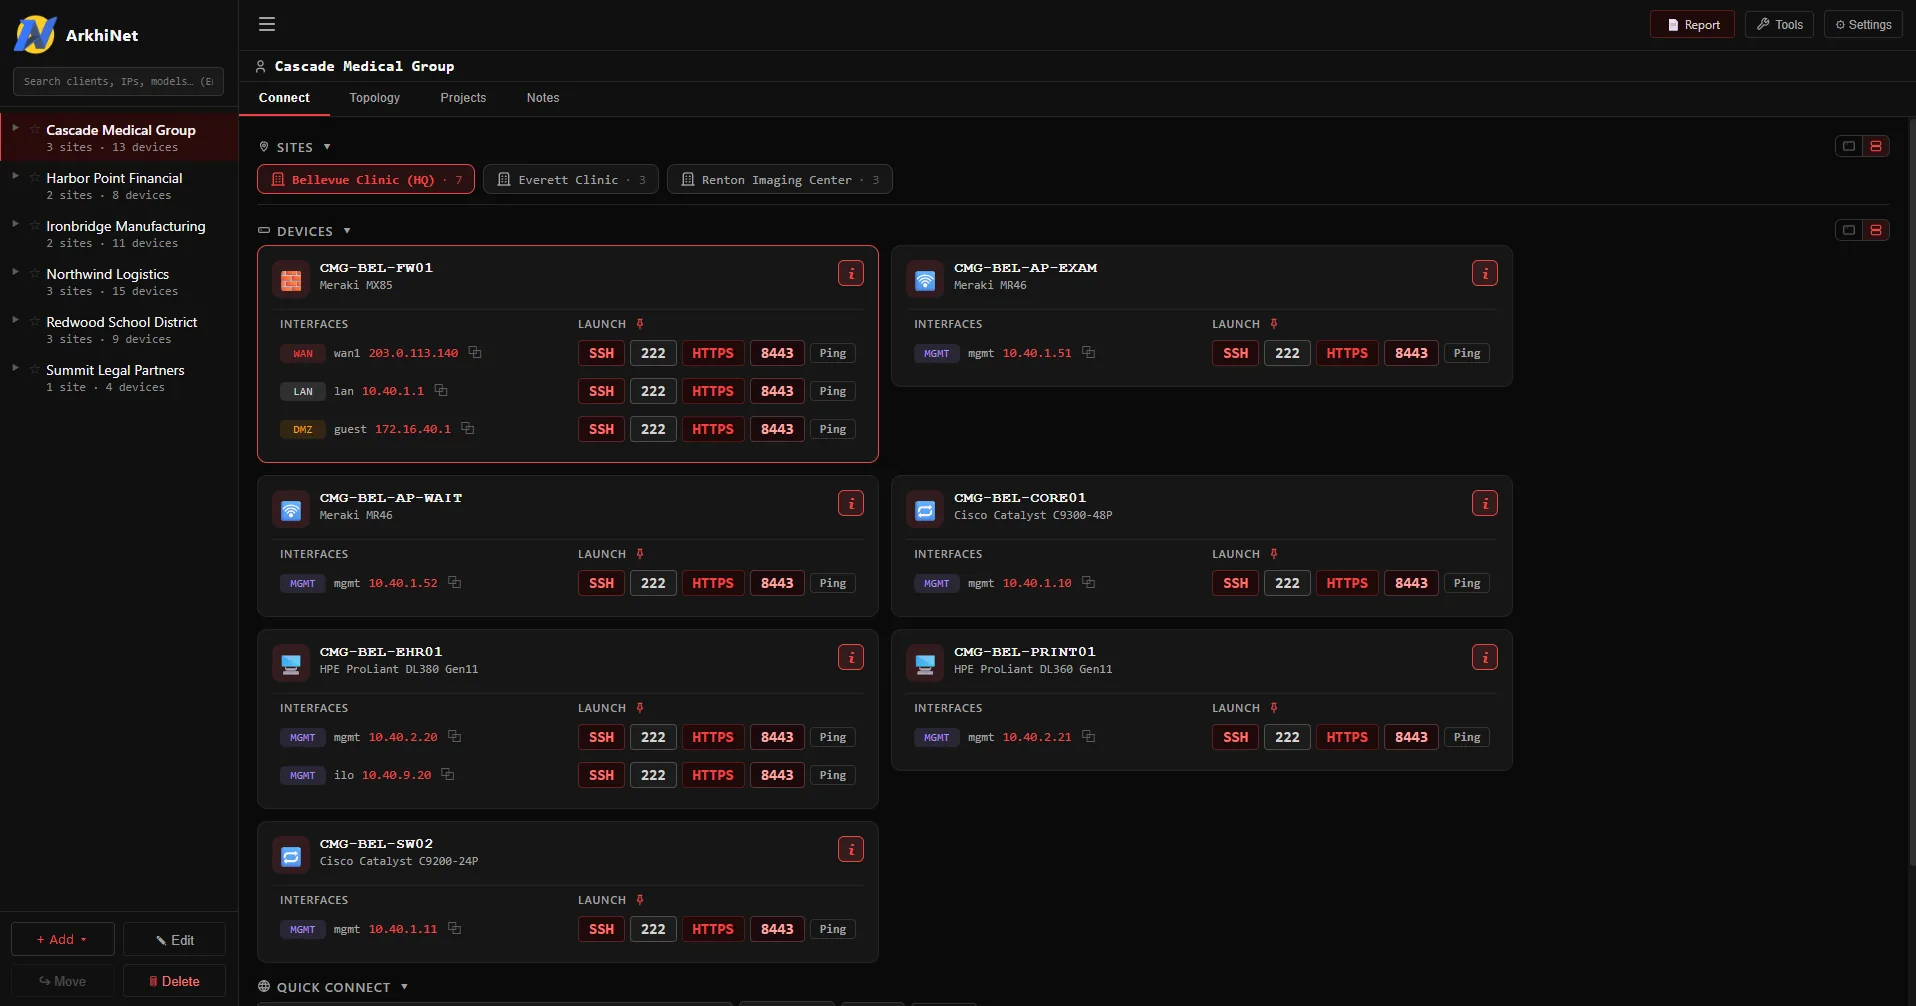Screen dimensions: 1916x1006
Task: Open the Add dropdown
Action: [x=62, y=939]
